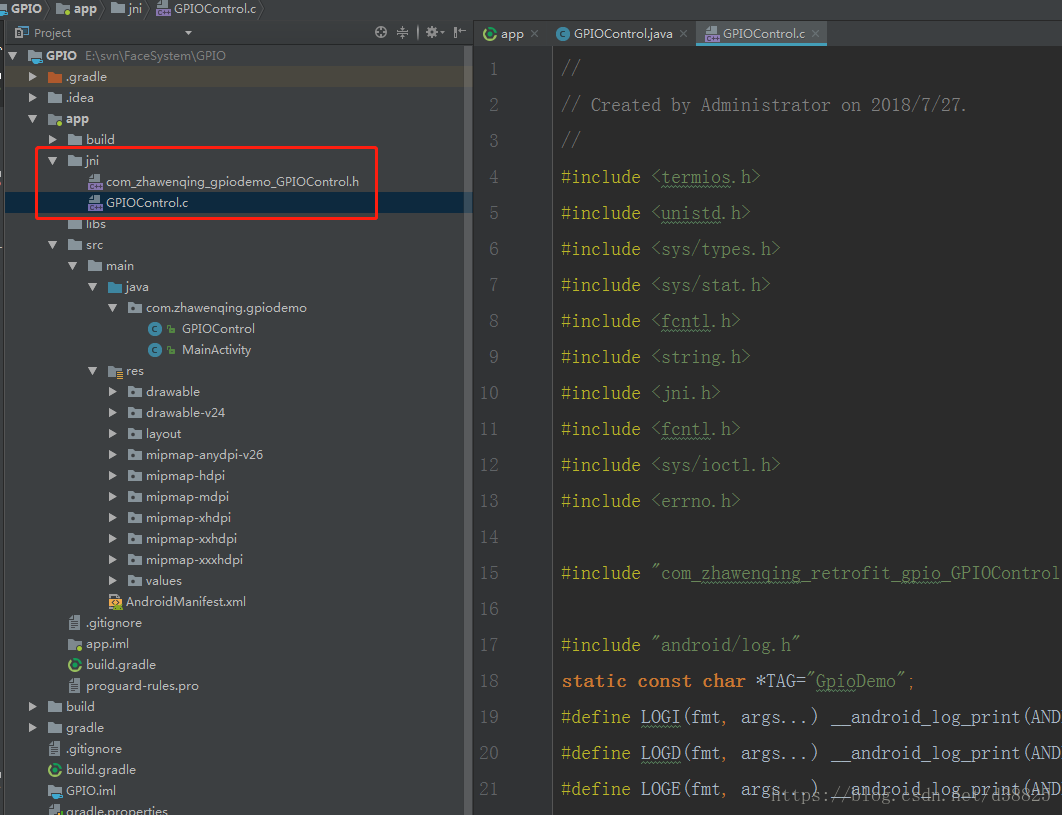Click app in the breadcrumb bar

point(77,9)
